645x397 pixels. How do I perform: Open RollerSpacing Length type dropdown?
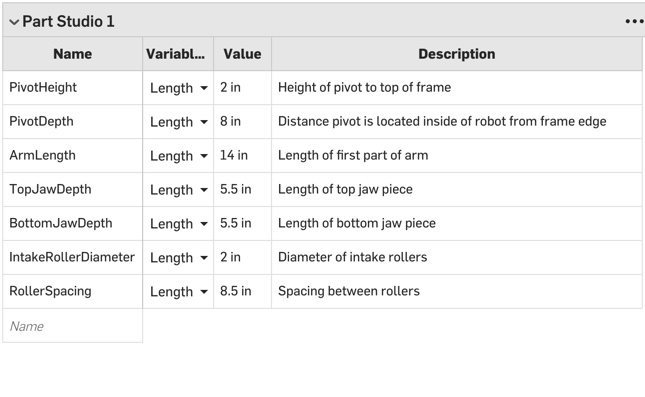click(x=178, y=291)
